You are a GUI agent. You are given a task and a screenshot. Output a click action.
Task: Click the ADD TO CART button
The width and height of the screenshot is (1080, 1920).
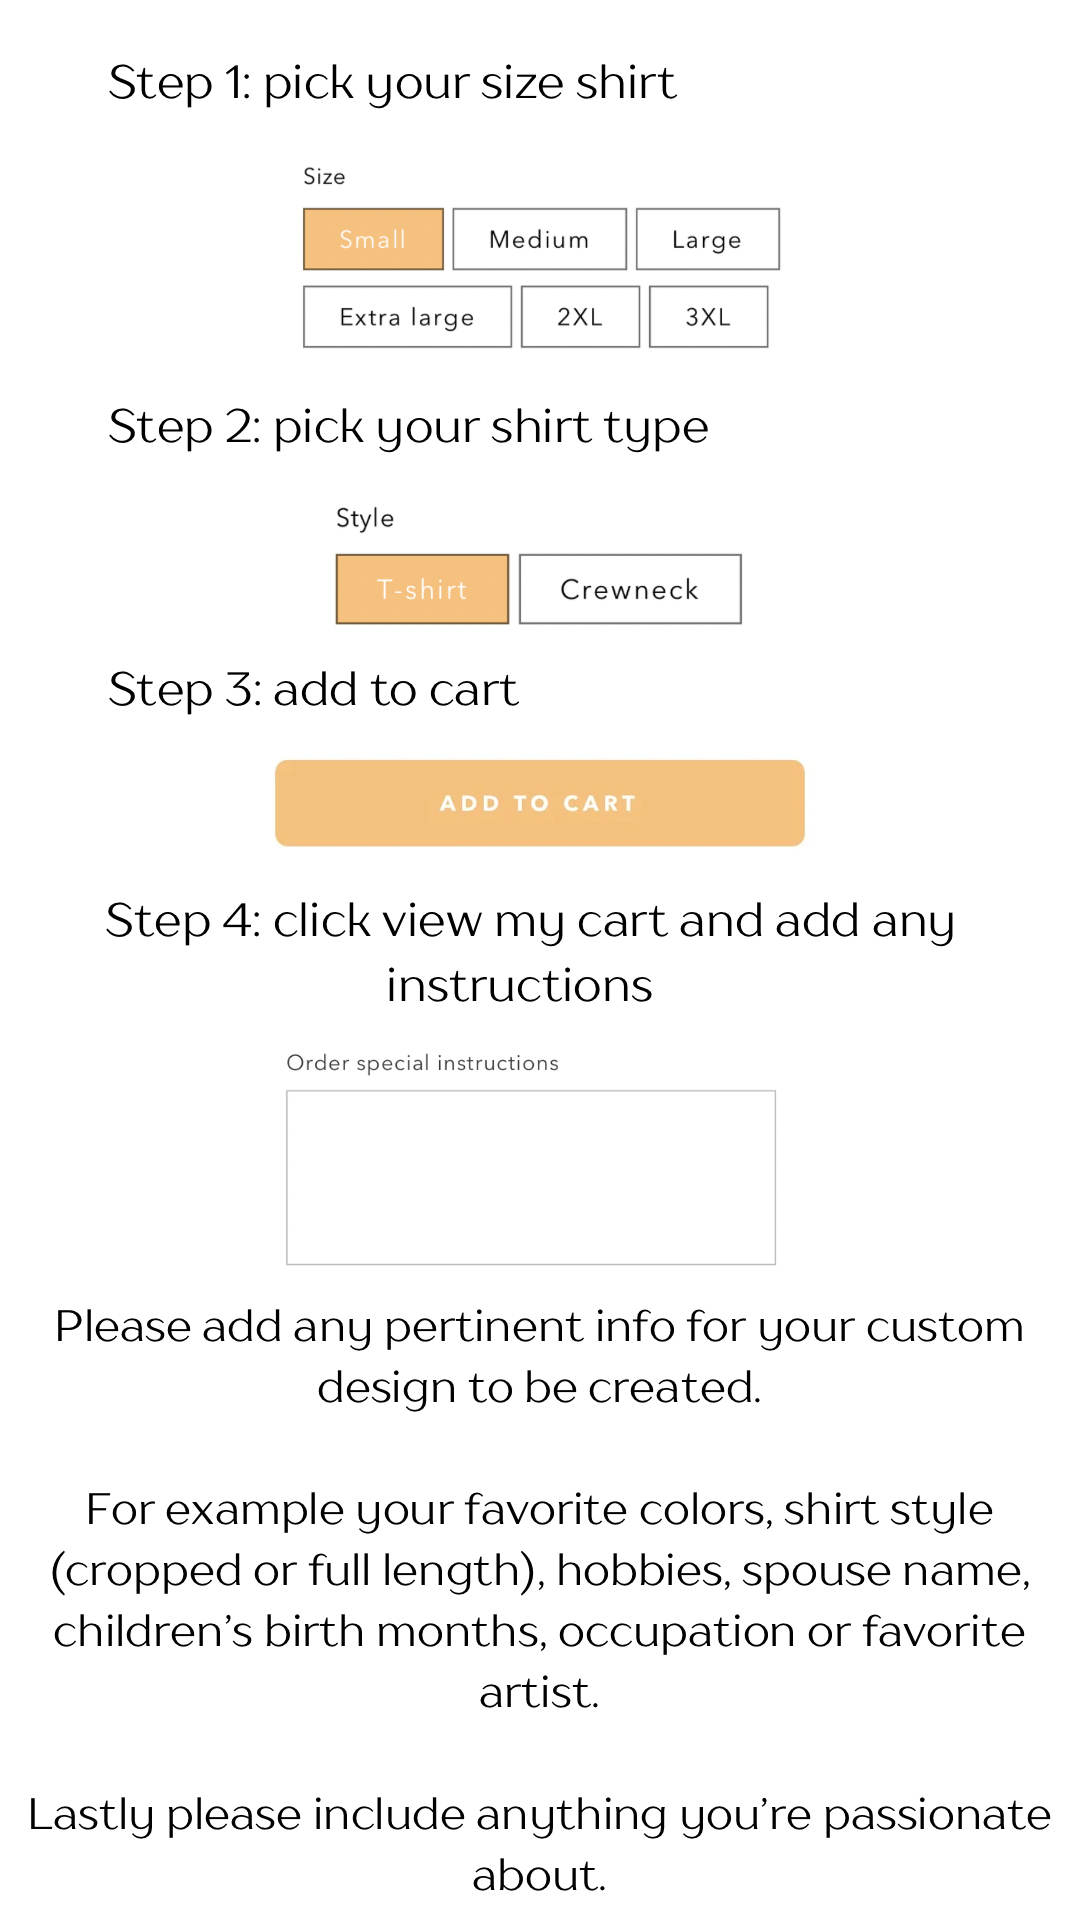coord(539,802)
